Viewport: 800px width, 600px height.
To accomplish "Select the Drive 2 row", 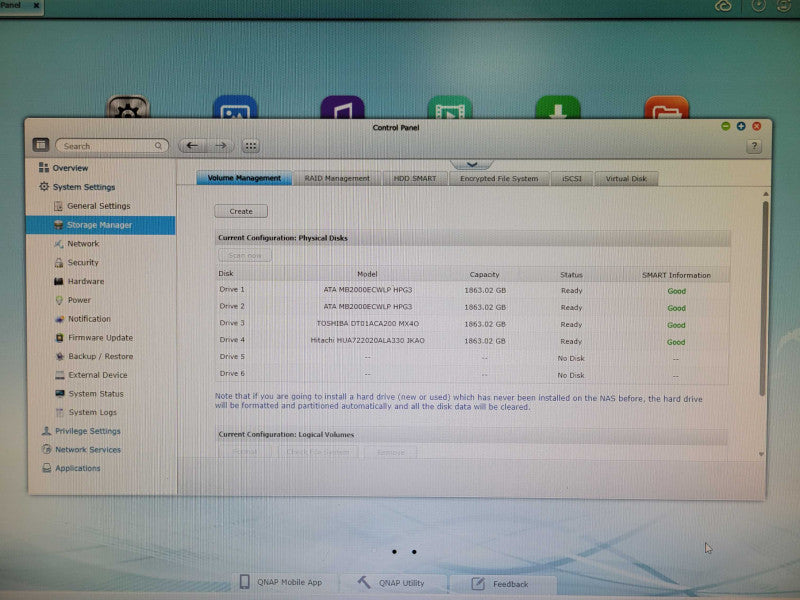I will tap(472, 307).
